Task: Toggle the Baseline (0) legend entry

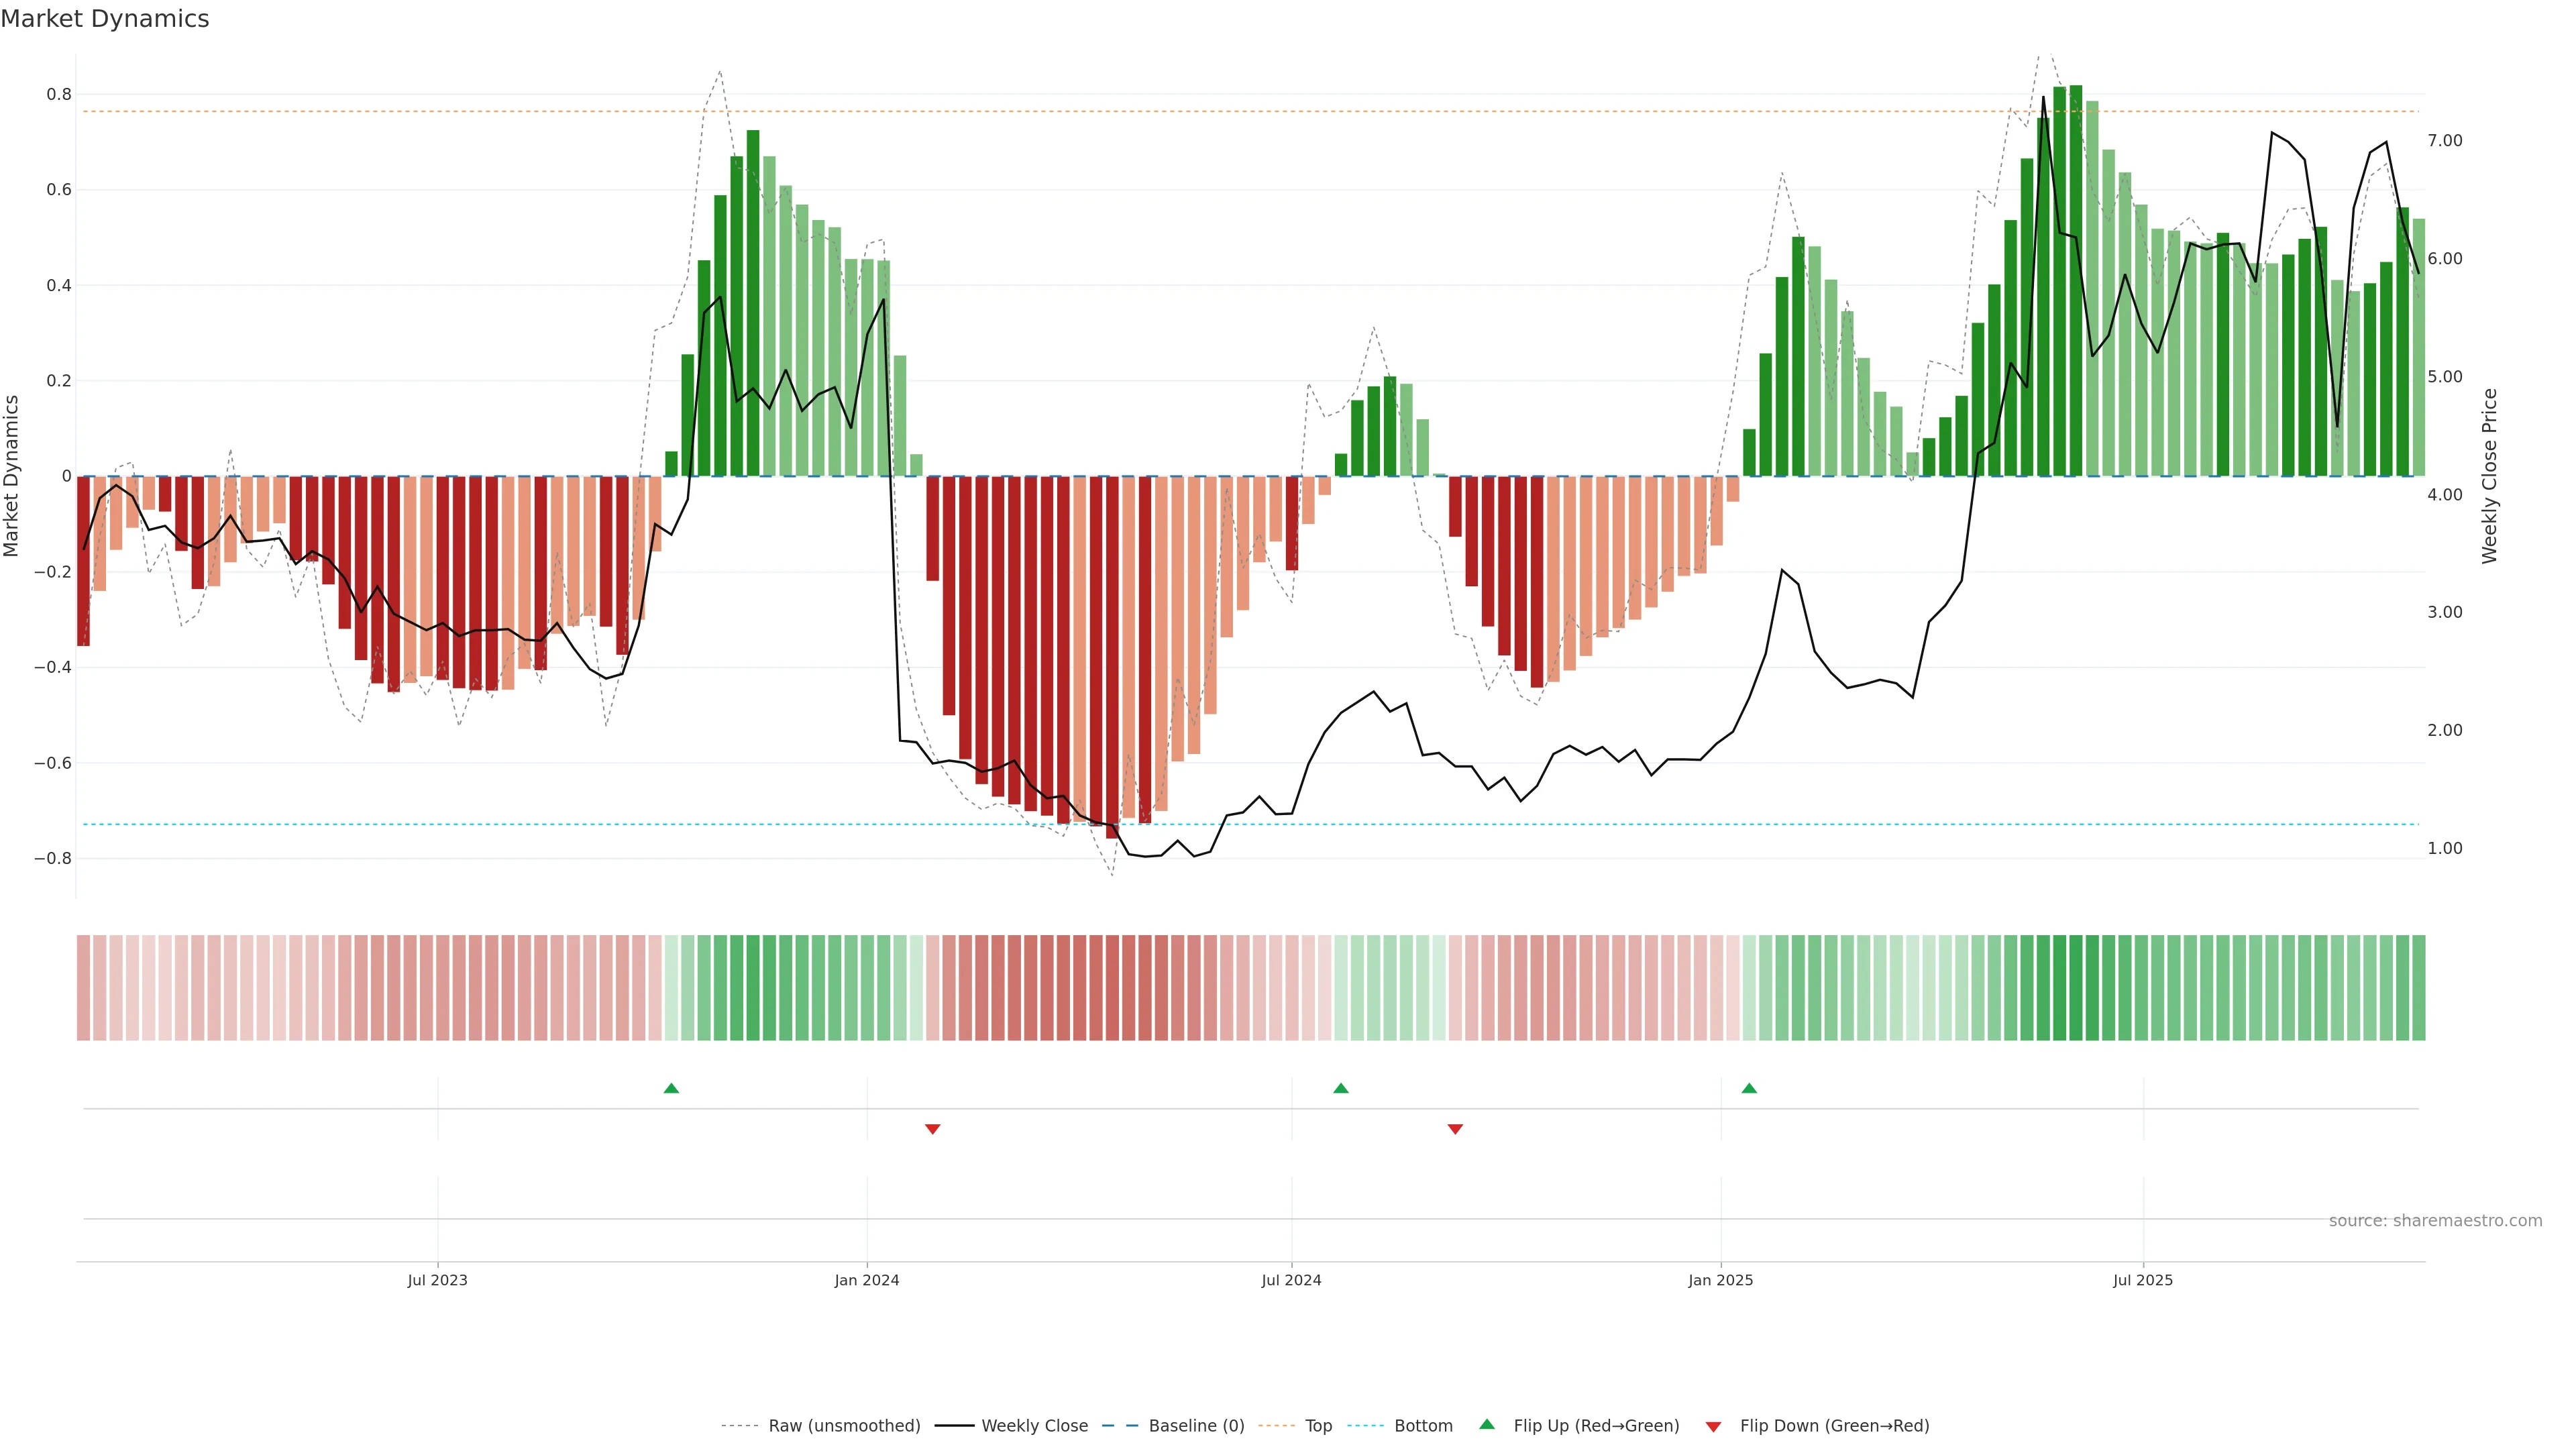Action: point(1196,1426)
